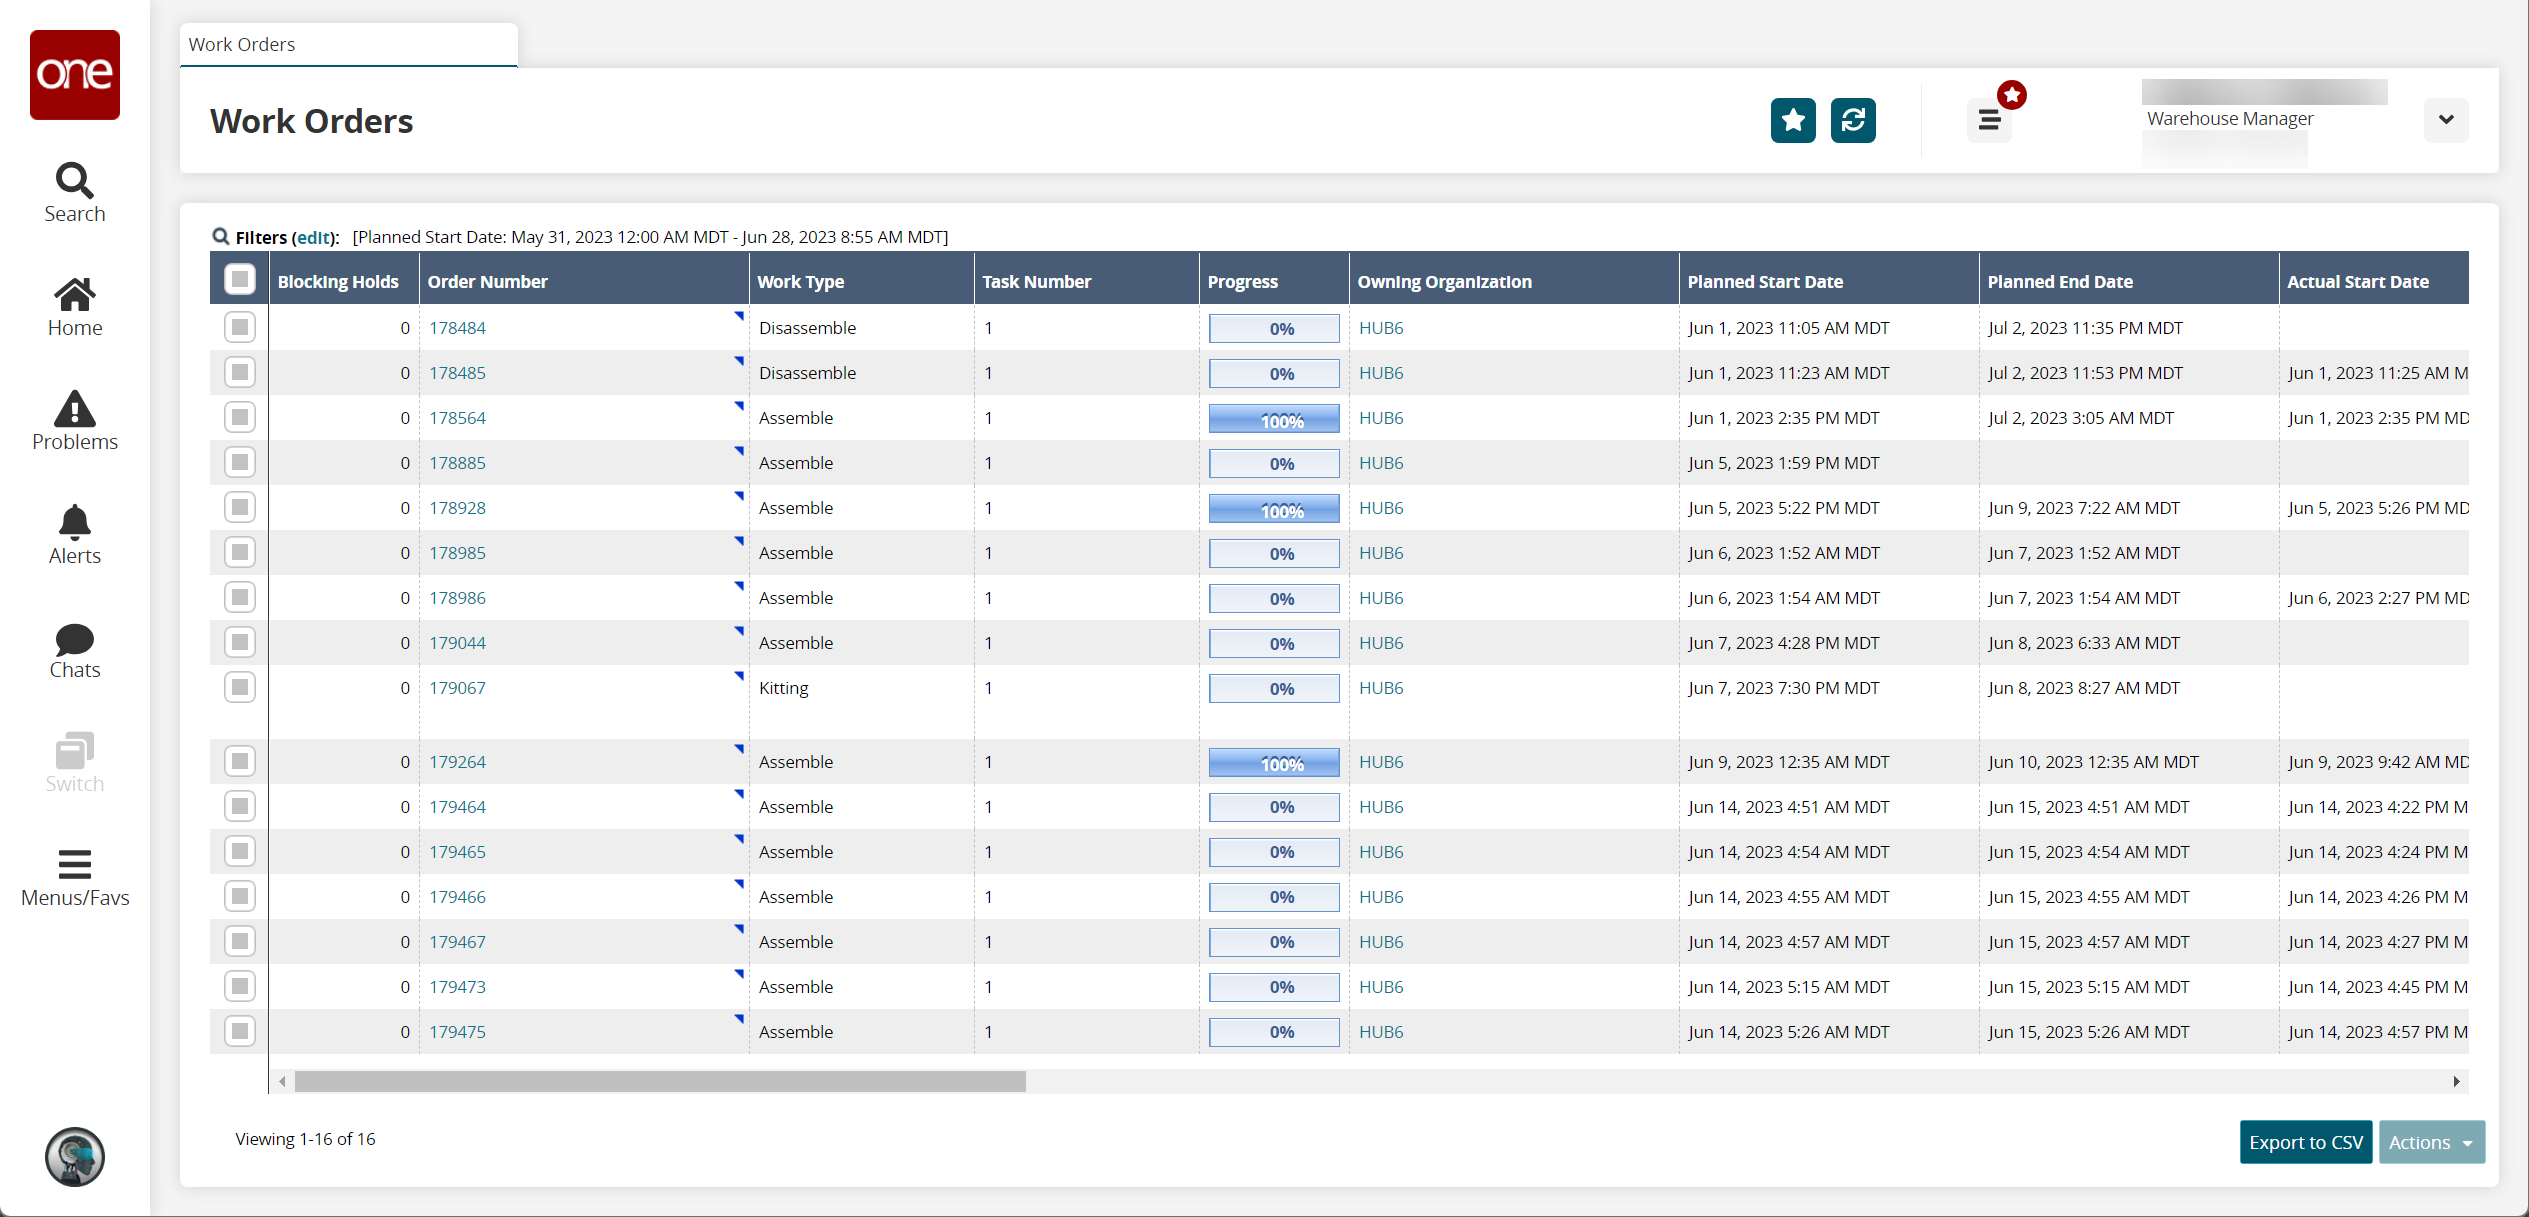Viewport: 2529px width, 1217px height.
Task: Add page to favorites with star button
Action: pos(1793,120)
